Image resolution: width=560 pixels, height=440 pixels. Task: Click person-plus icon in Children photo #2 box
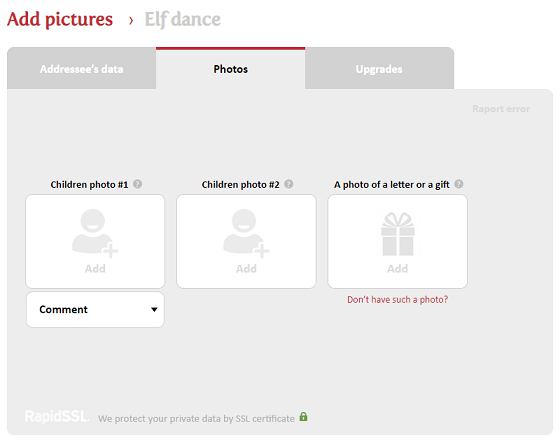click(246, 233)
